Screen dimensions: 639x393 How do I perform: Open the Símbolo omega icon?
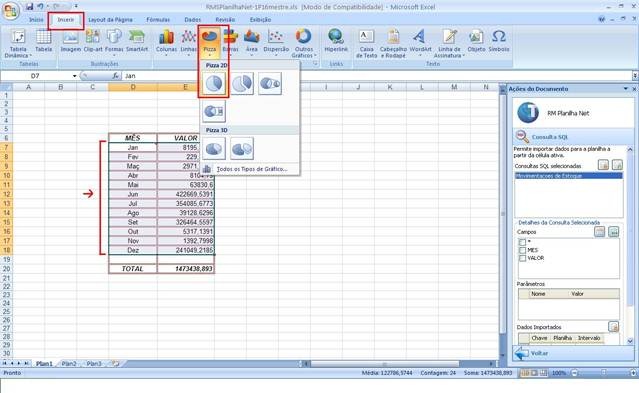pos(499,41)
